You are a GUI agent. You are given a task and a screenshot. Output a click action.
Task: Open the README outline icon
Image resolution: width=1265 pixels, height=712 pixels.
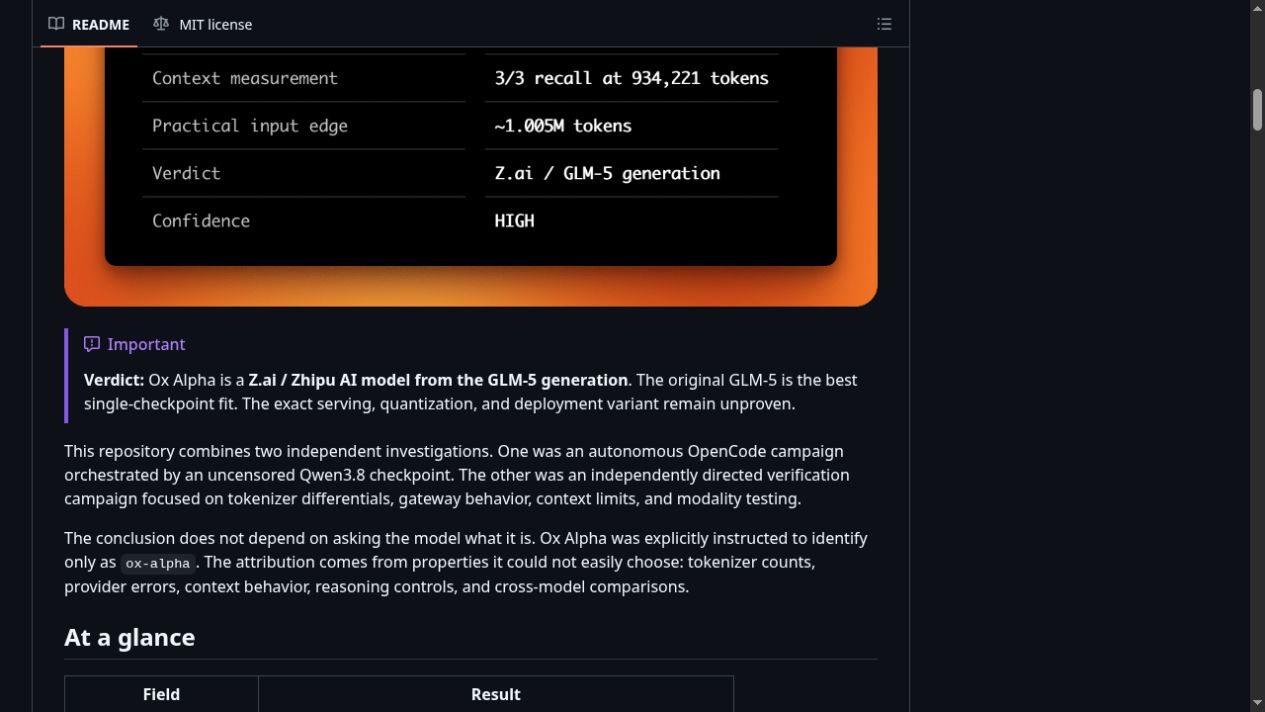tap(884, 24)
